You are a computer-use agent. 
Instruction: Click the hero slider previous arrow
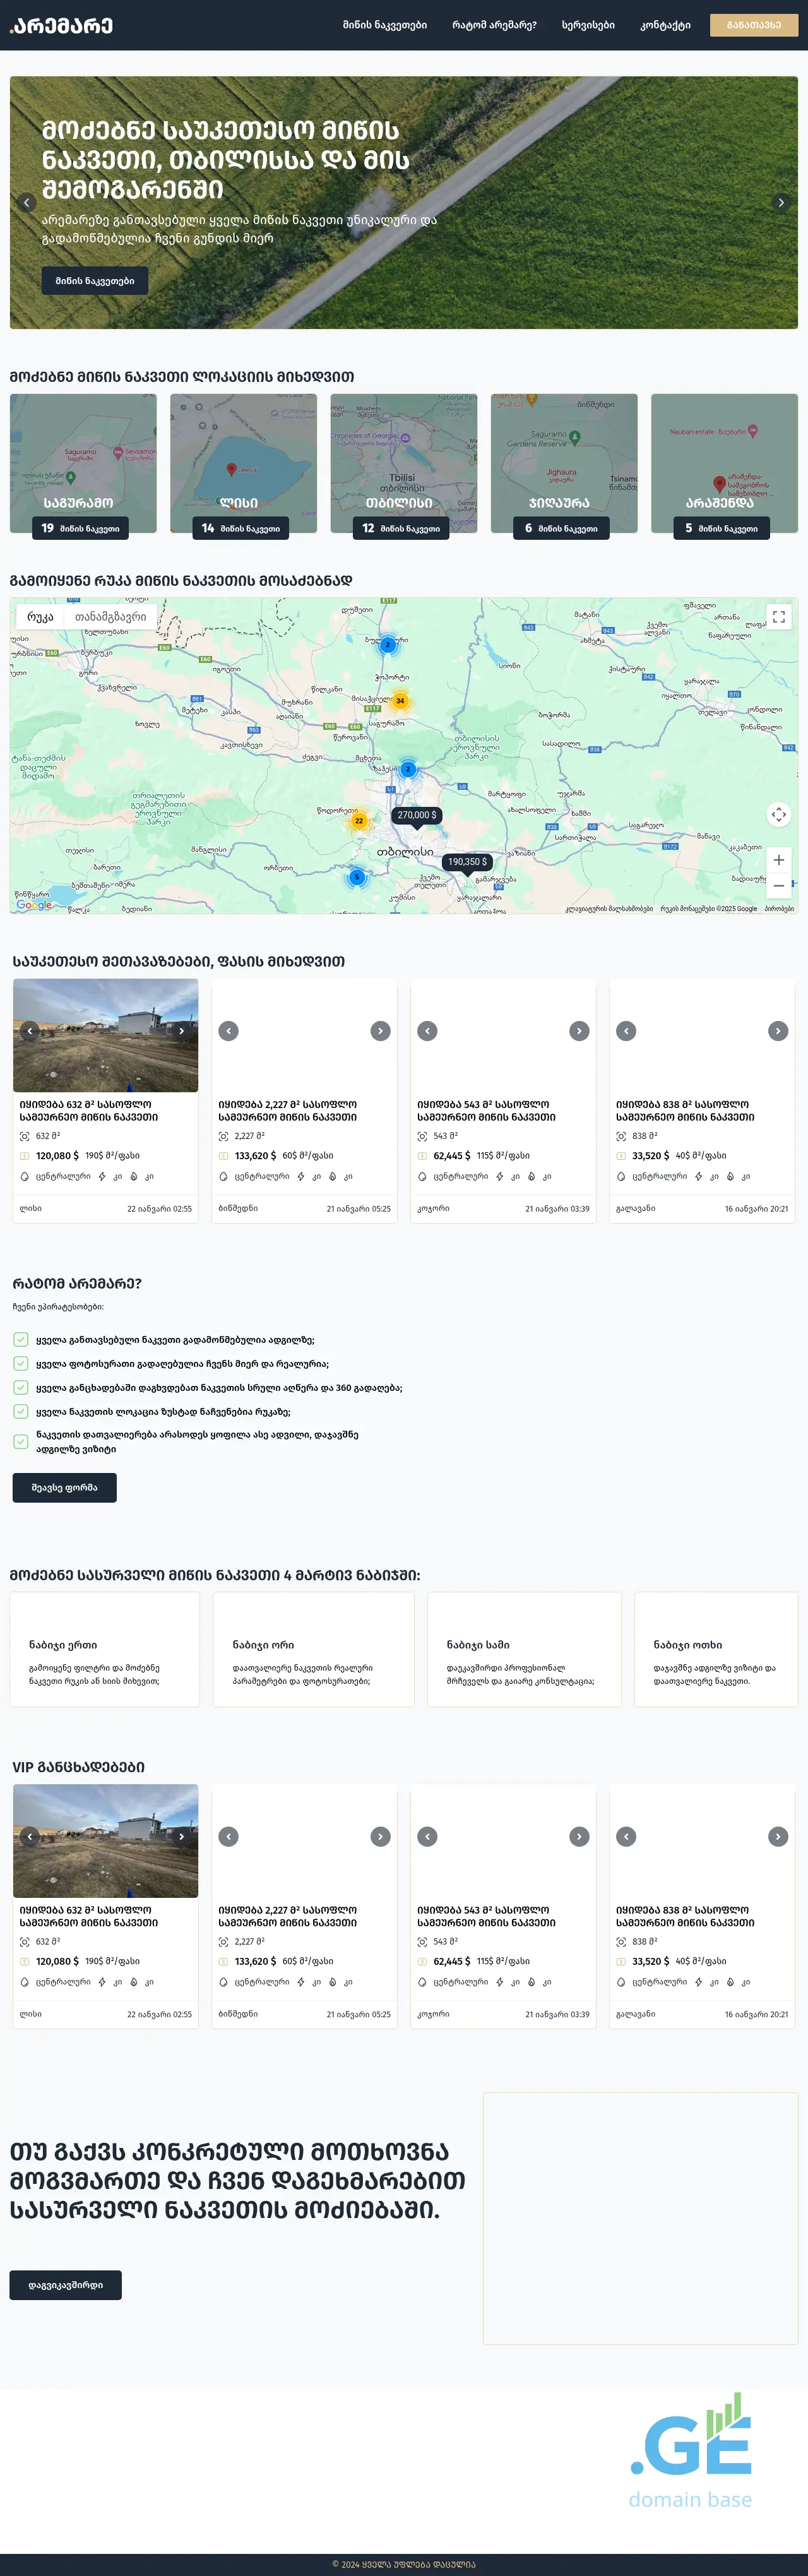point(27,202)
